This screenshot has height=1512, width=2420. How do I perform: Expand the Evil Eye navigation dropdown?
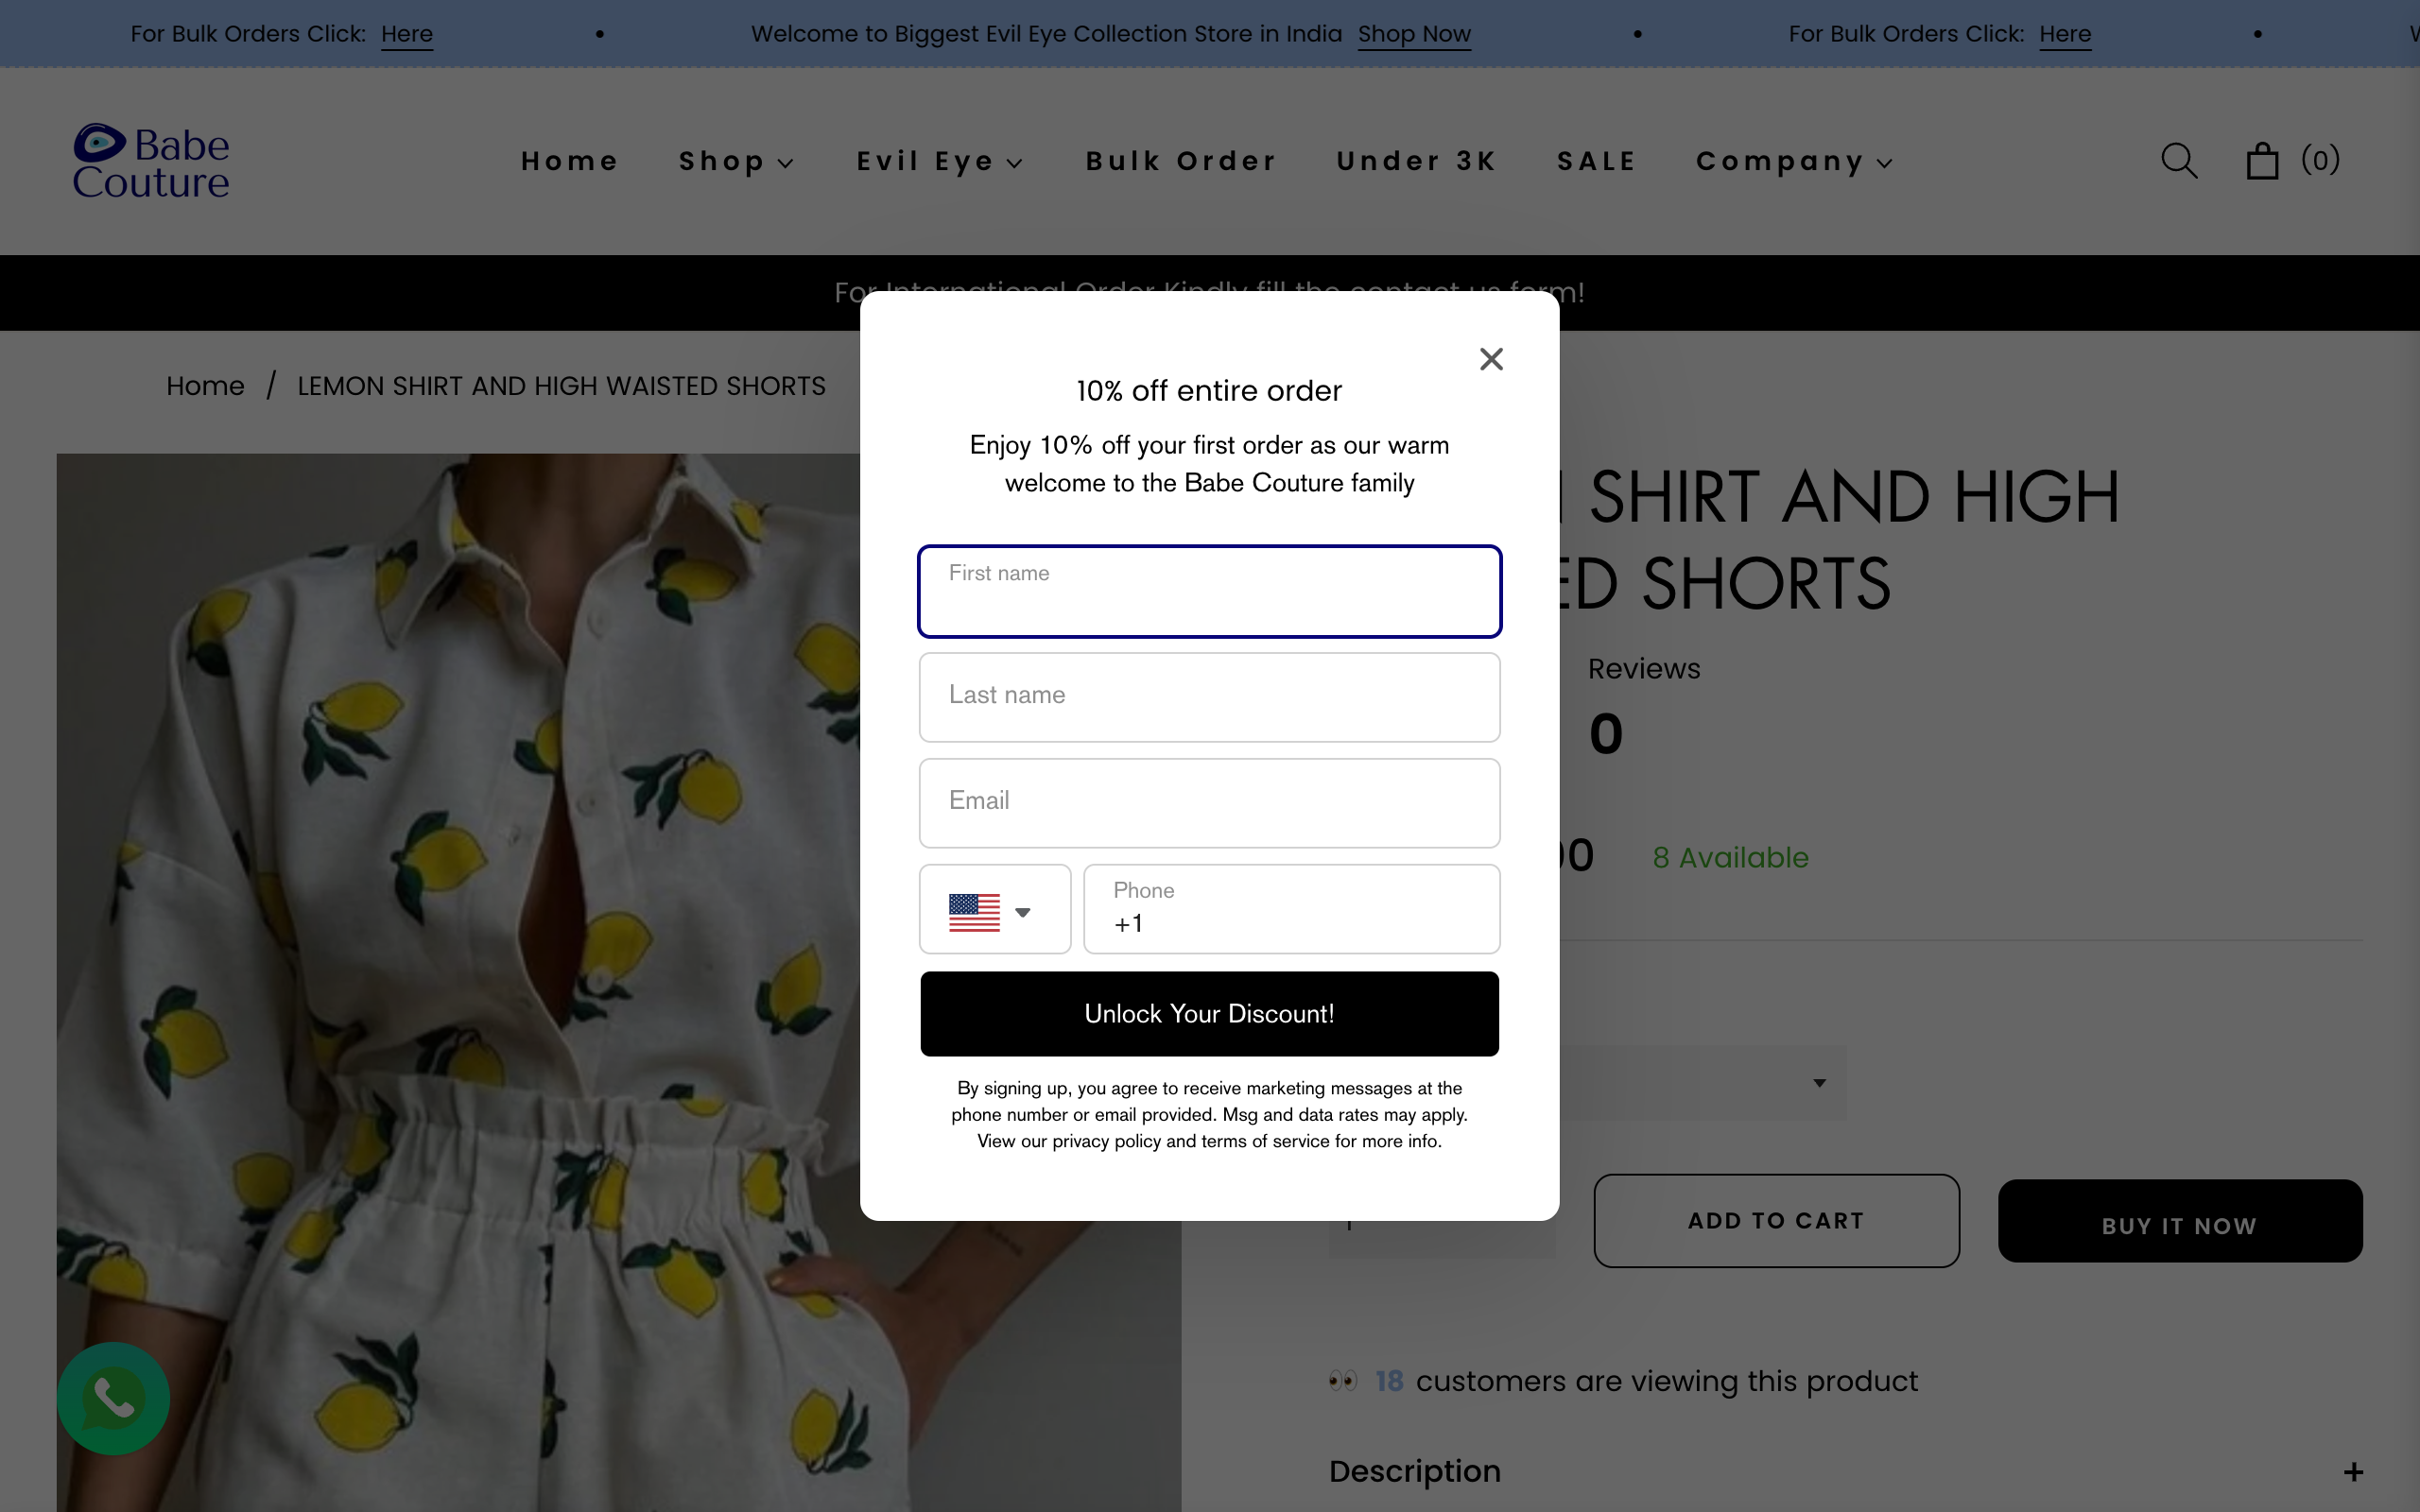tap(938, 160)
